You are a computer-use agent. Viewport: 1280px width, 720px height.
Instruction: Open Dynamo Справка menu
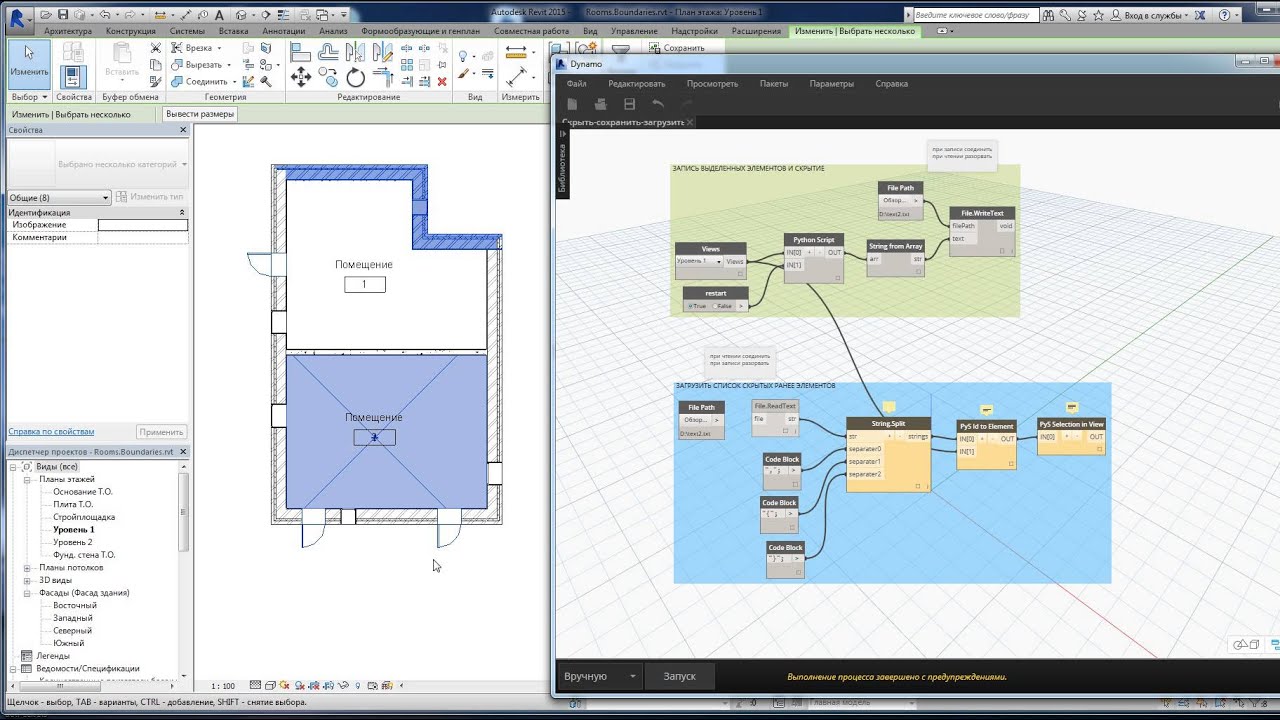pos(891,84)
